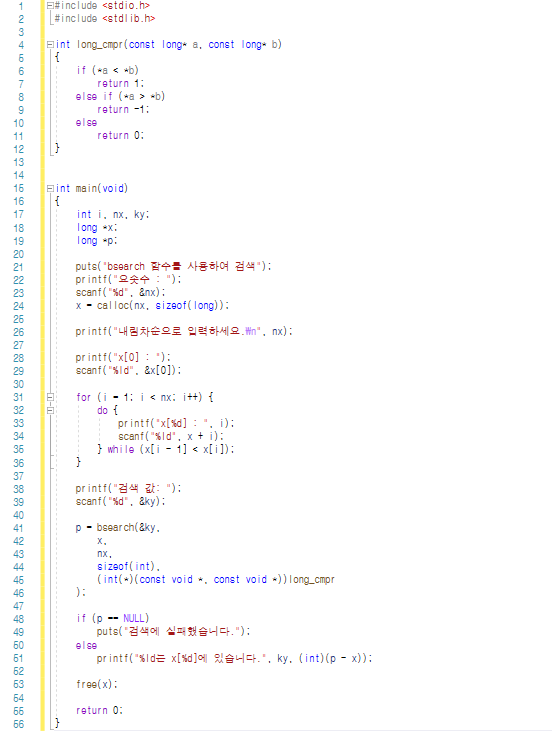Collapse the main function fold marker
This screenshot has height=731, width=552.
(50, 188)
